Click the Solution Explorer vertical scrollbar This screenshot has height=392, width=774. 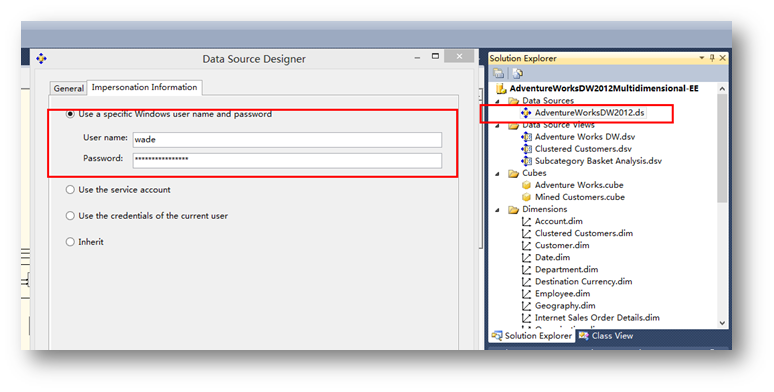pyautogui.click(x=722, y=148)
